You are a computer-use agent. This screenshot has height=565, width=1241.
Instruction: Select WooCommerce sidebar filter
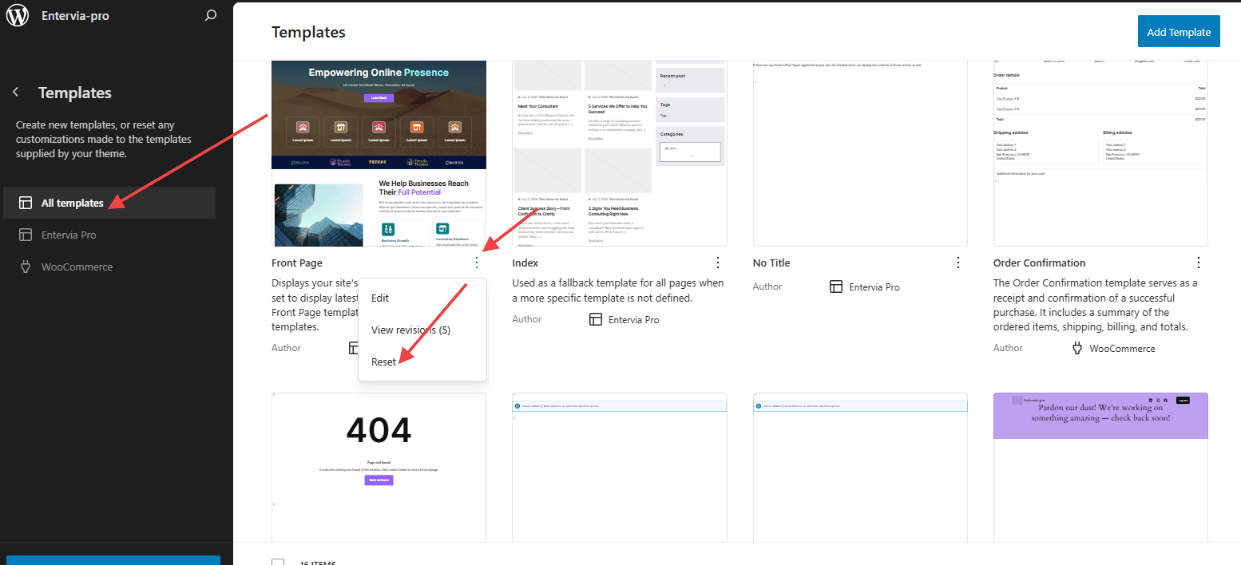pyautogui.click(x=108, y=267)
